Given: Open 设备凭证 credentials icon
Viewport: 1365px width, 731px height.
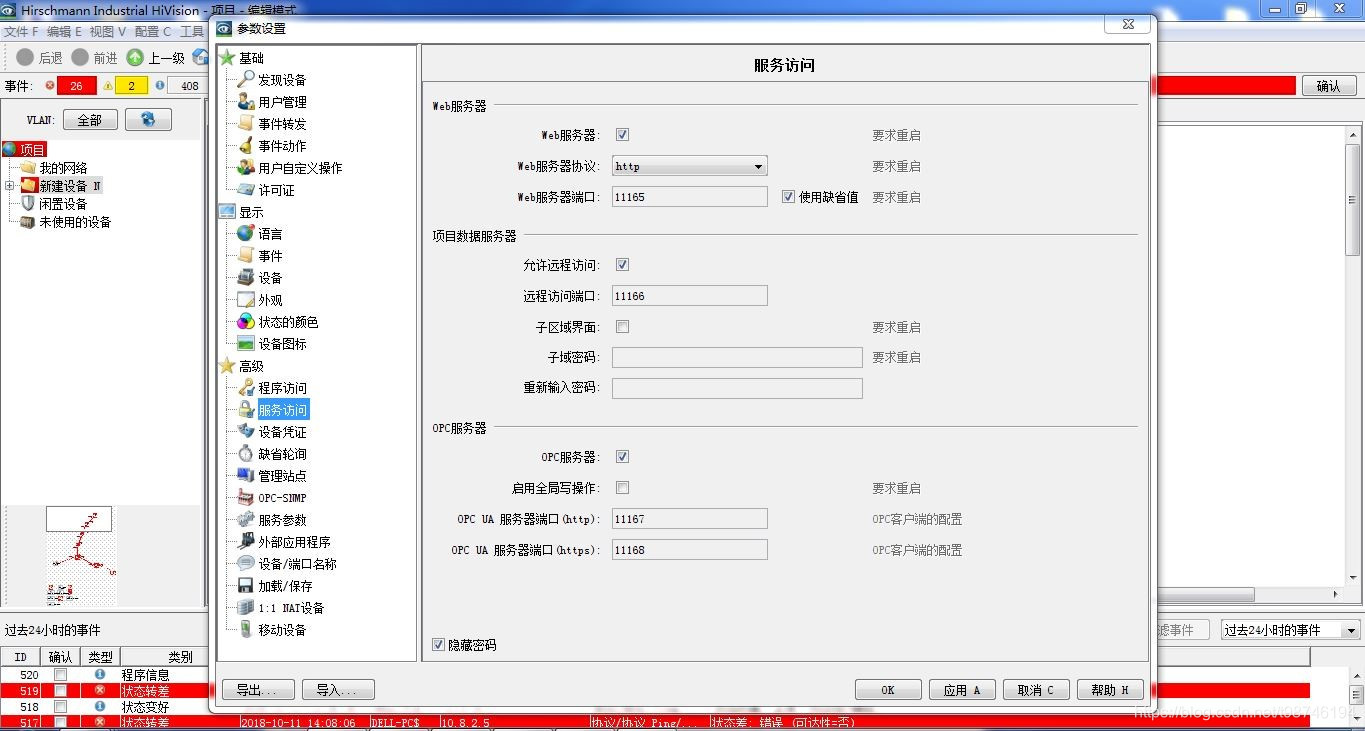Looking at the screenshot, I should tap(245, 432).
